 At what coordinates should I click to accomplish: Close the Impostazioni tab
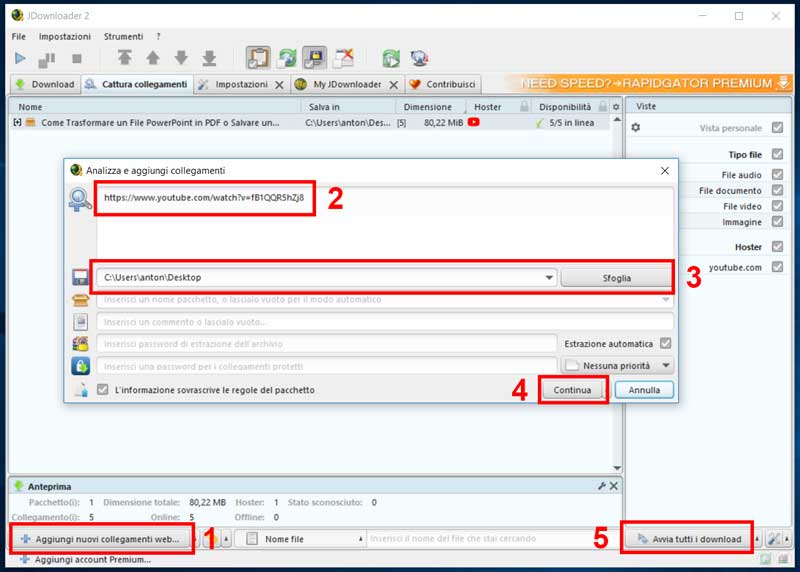(279, 85)
